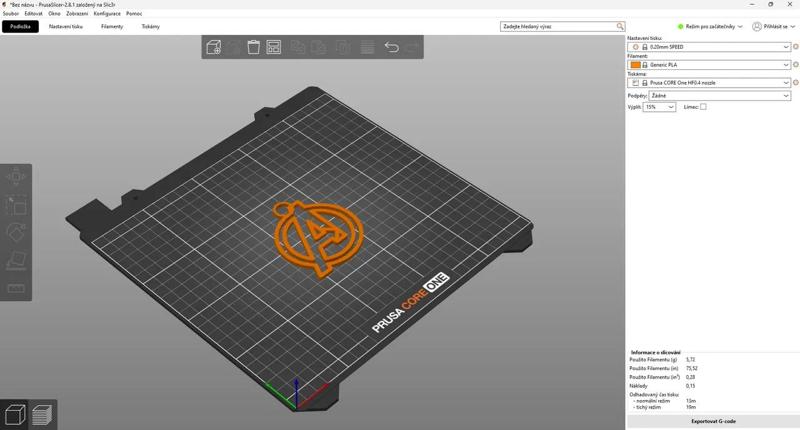Select the Place on face tool
The width and height of the screenshot is (800, 430).
pyautogui.click(x=16, y=260)
